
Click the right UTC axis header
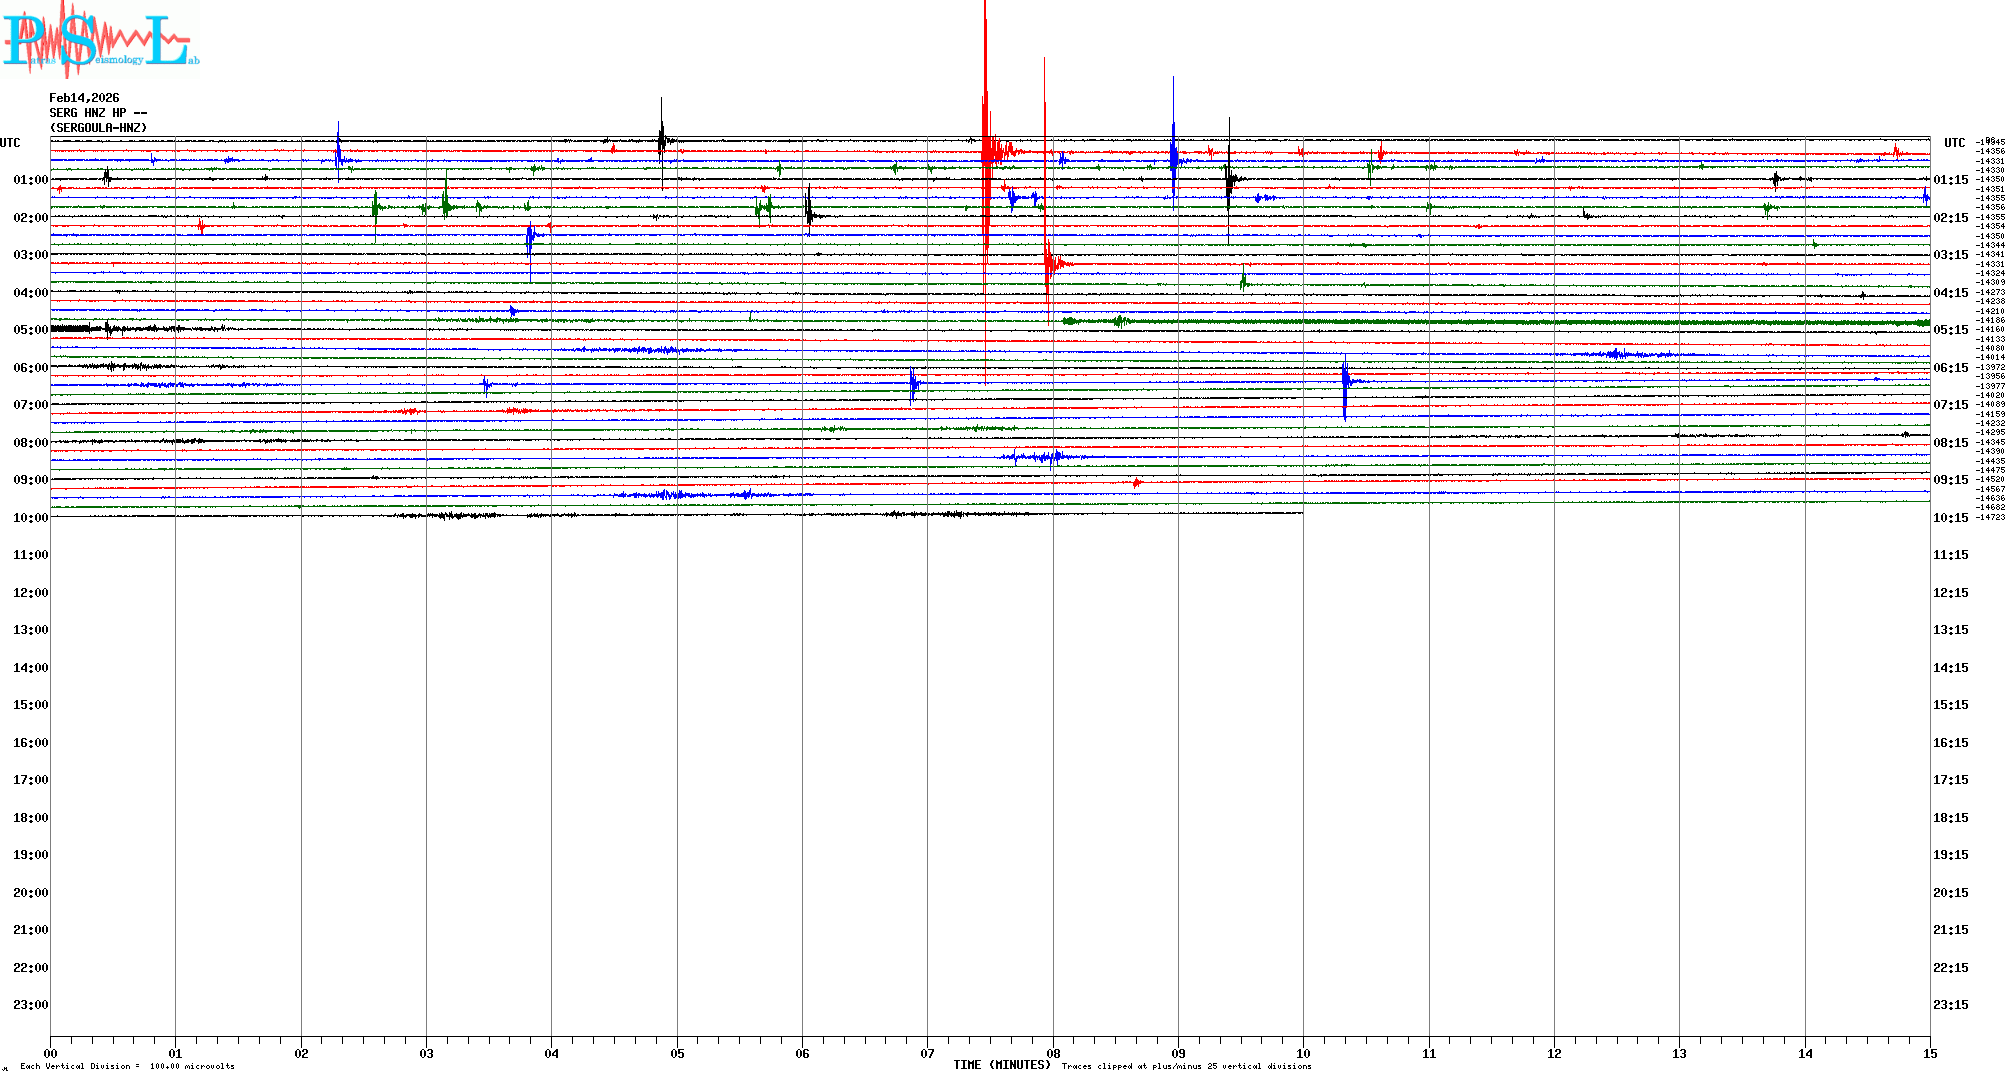click(x=1954, y=143)
